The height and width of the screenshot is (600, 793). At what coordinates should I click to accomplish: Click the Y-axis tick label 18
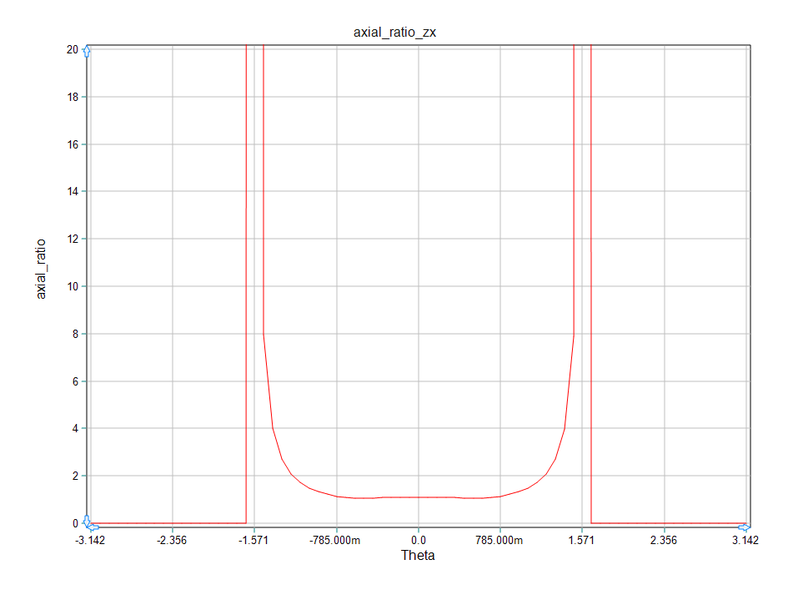[73, 97]
